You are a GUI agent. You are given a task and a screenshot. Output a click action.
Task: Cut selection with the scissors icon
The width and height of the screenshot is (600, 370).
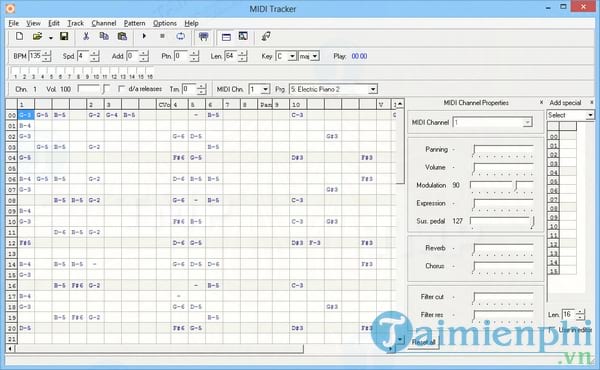86,36
